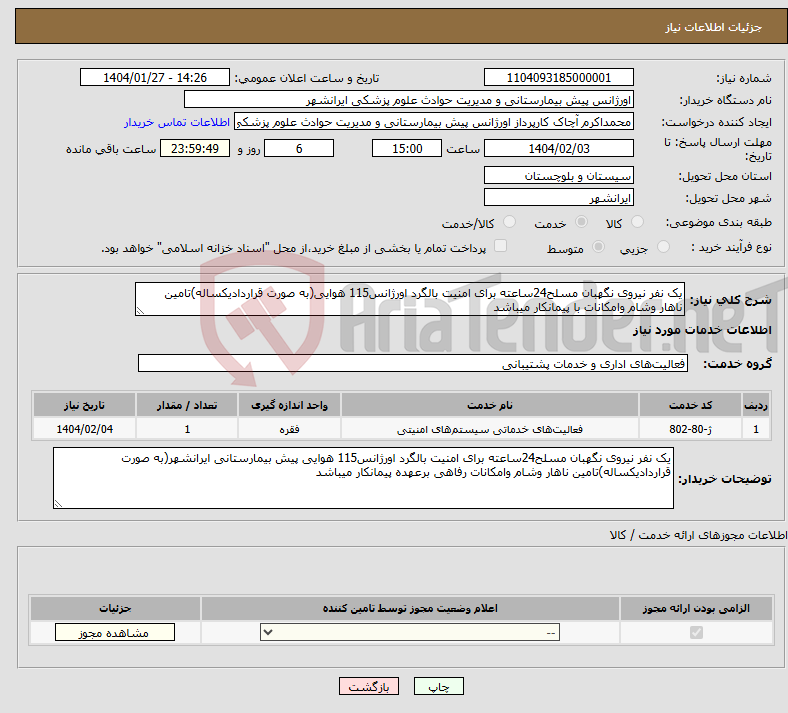Click the شماره نیاز field 1104093185000001
This screenshot has width=788, height=713.
tap(558, 77)
